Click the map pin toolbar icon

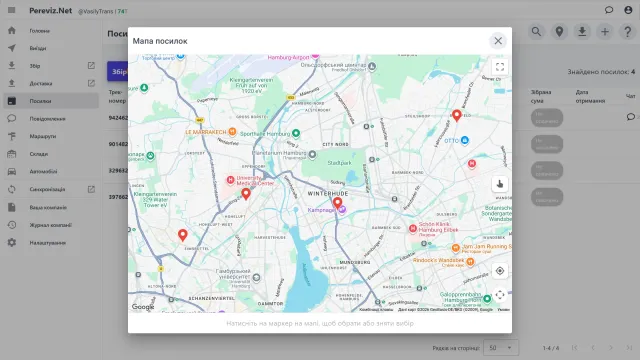pyautogui.click(x=559, y=31)
